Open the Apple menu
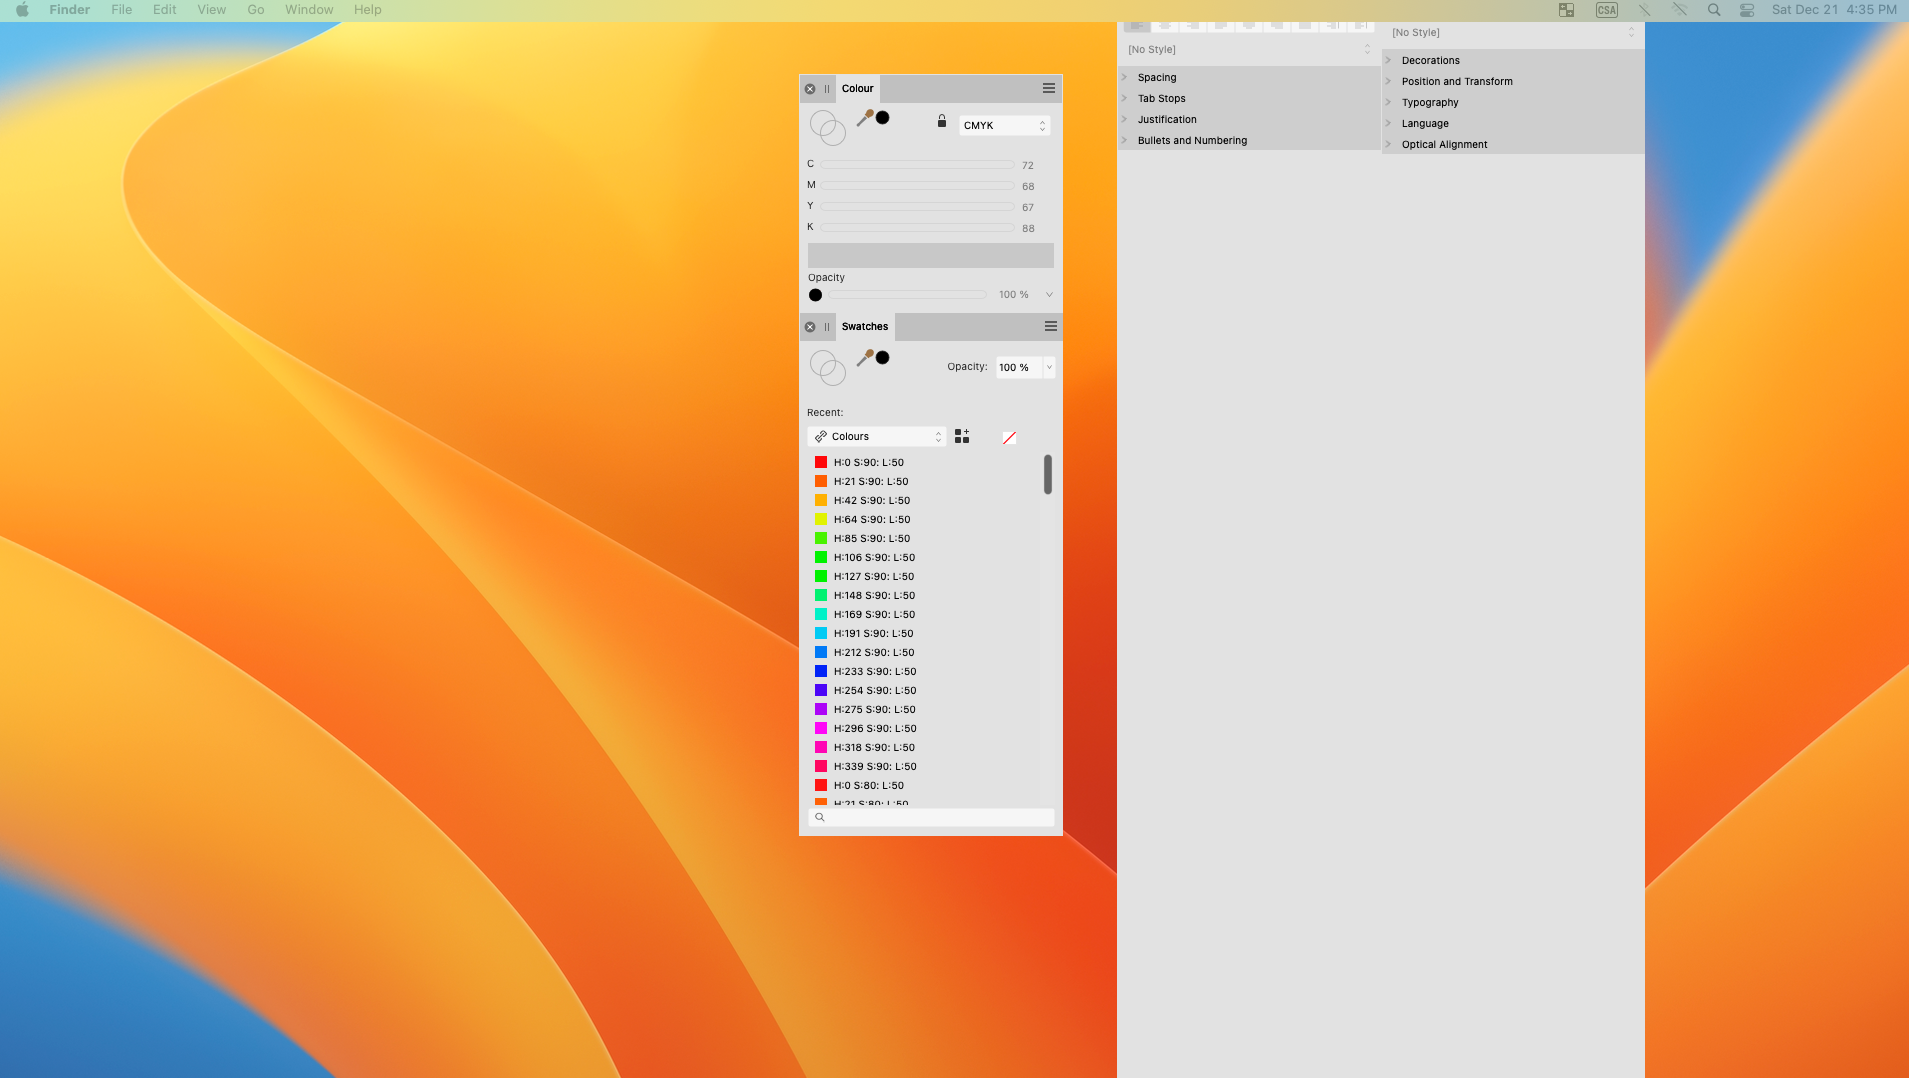 pyautogui.click(x=22, y=10)
